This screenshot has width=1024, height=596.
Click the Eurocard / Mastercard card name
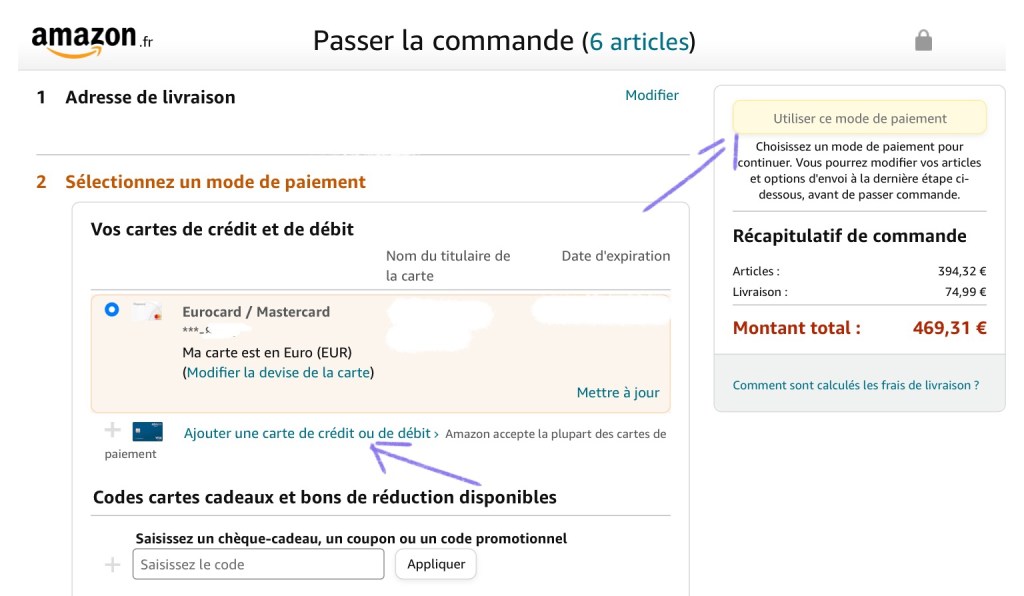pos(256,312)
